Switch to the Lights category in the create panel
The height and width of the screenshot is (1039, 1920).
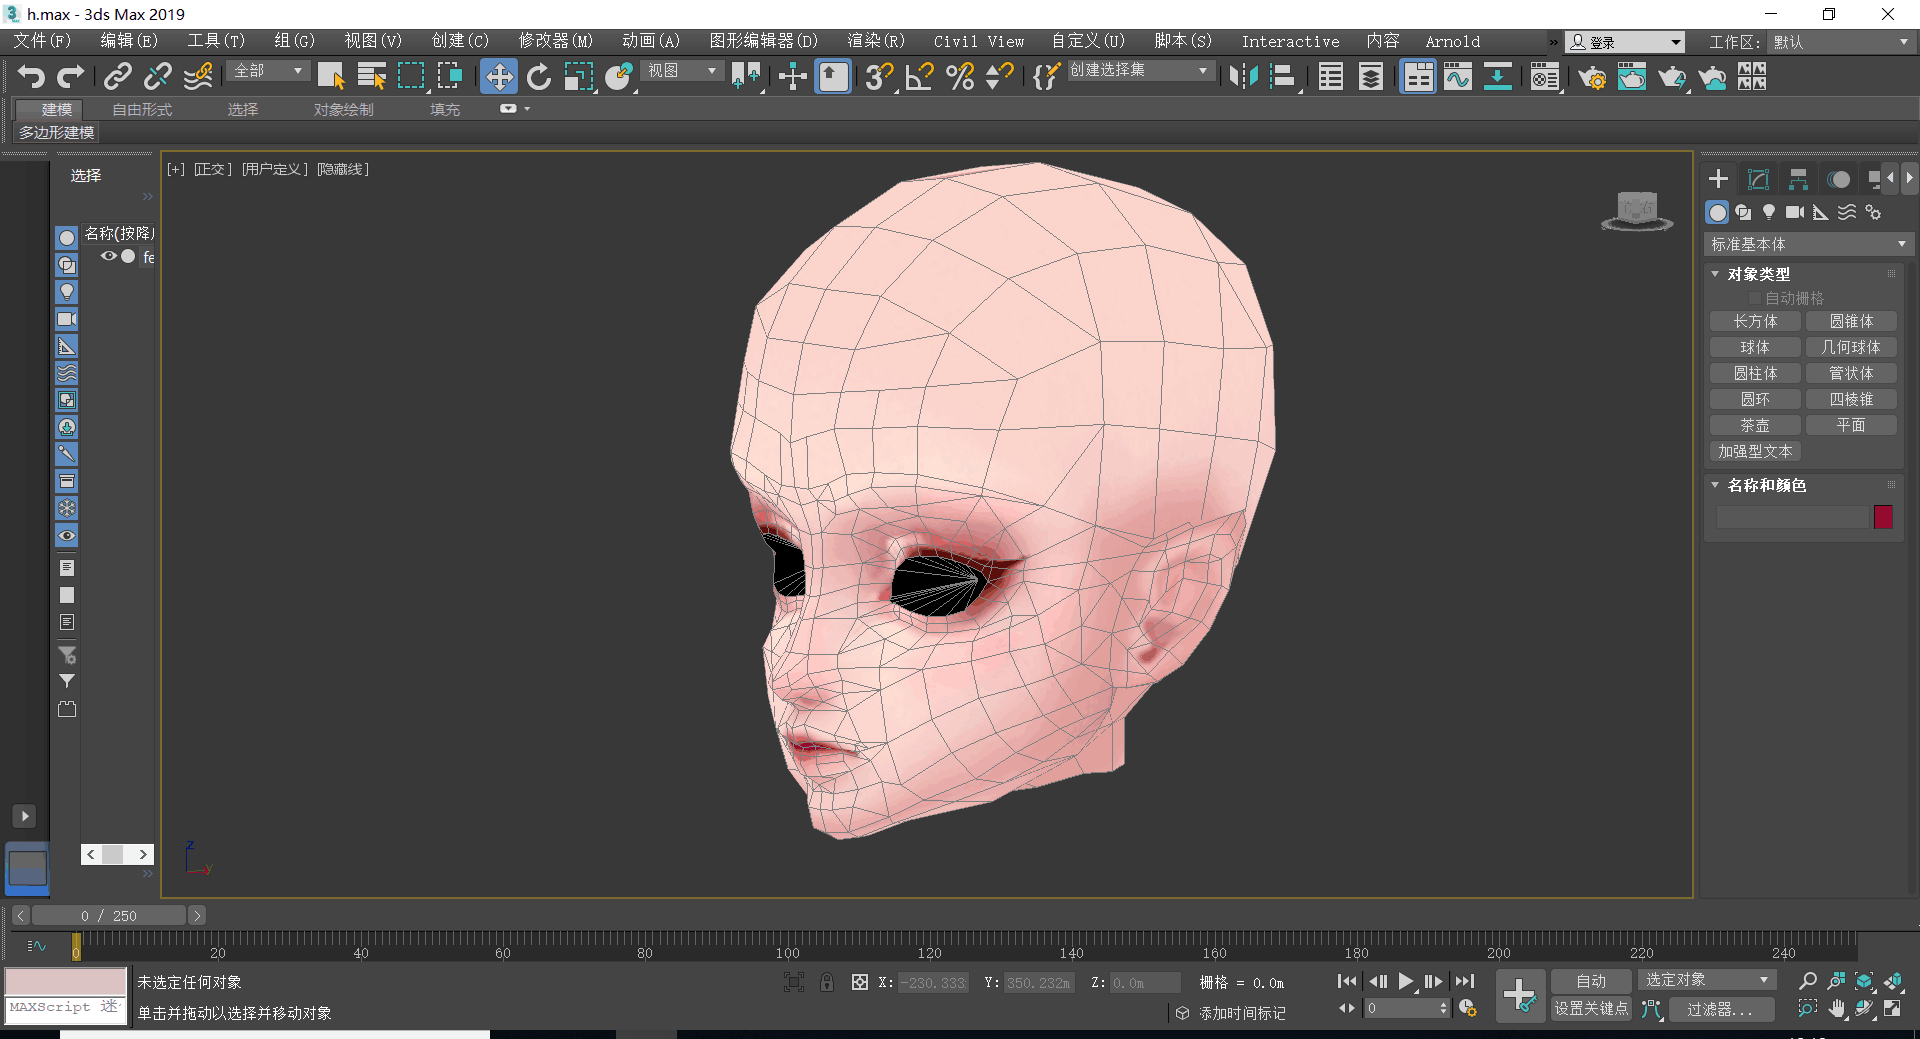[1769, 212]
